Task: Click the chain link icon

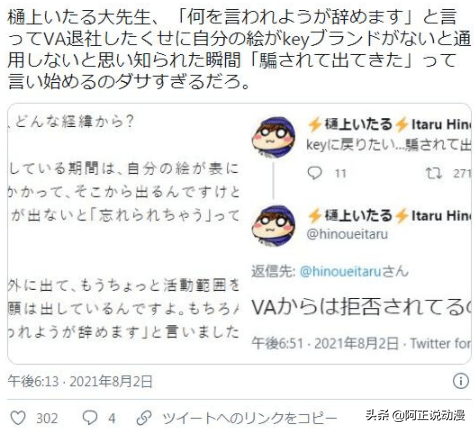Action: [x=144, y=418]
